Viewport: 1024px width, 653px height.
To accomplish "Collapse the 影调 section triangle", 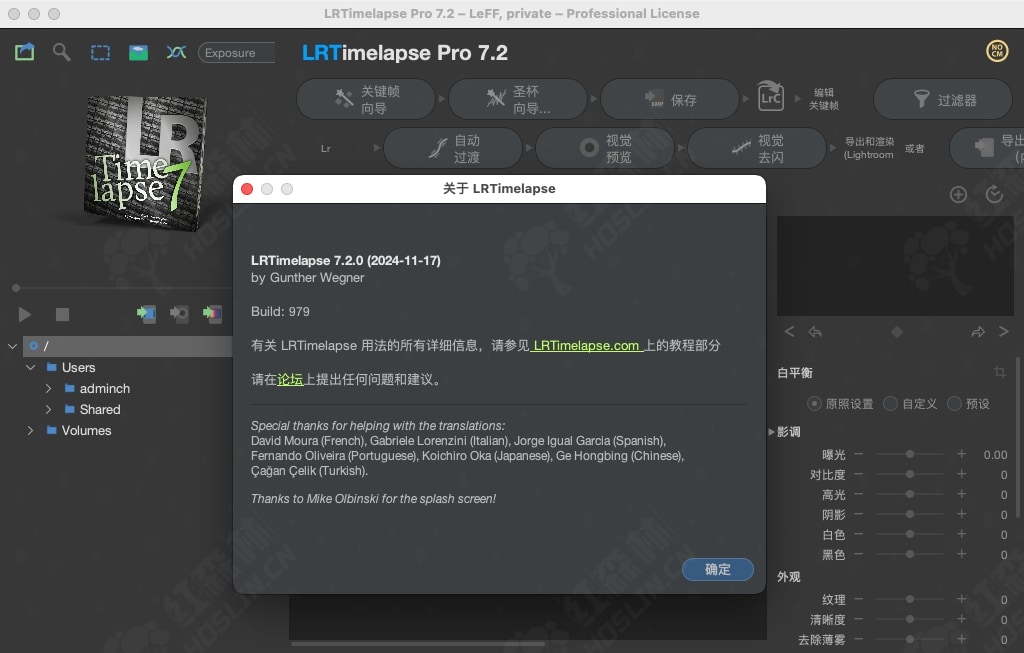I will coord(771,432).
